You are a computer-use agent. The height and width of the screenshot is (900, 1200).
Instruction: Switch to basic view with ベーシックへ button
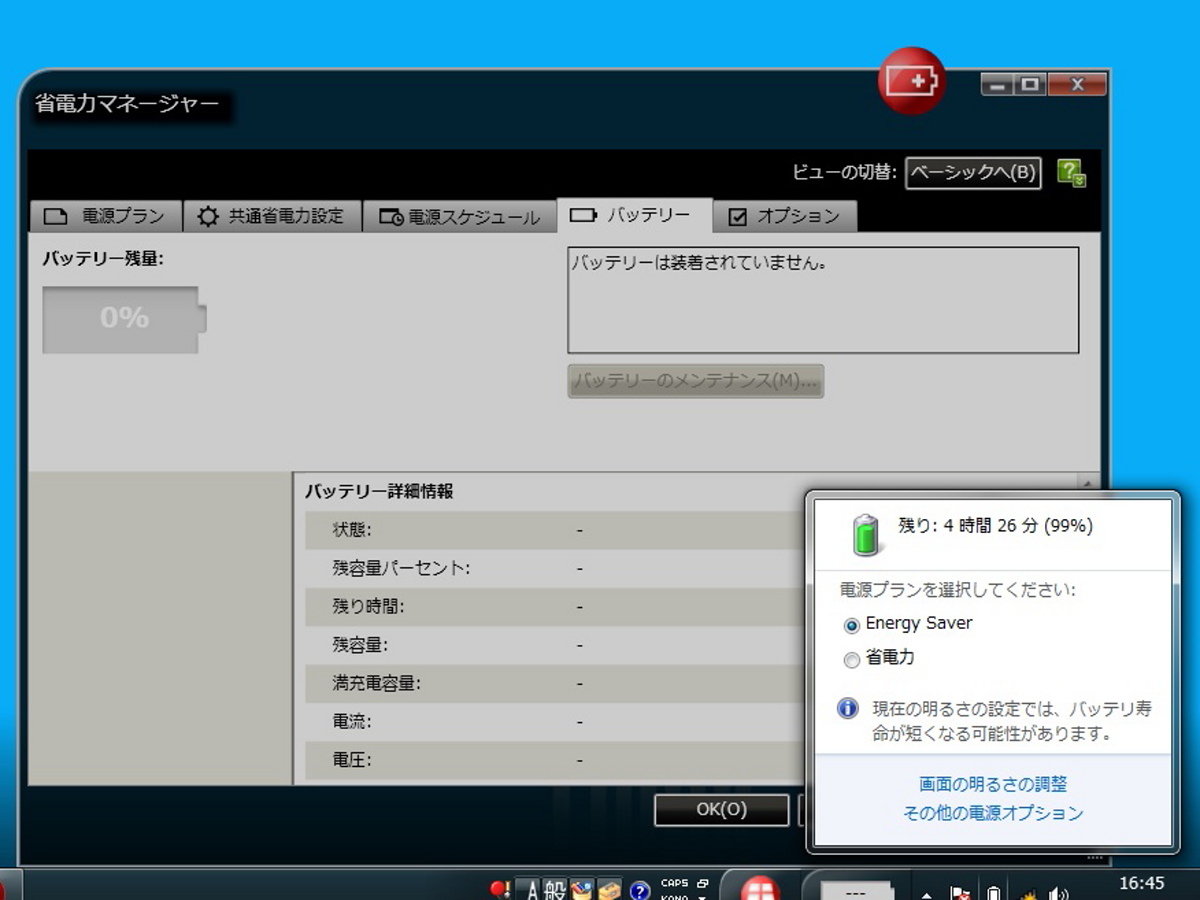click(973, 172)
